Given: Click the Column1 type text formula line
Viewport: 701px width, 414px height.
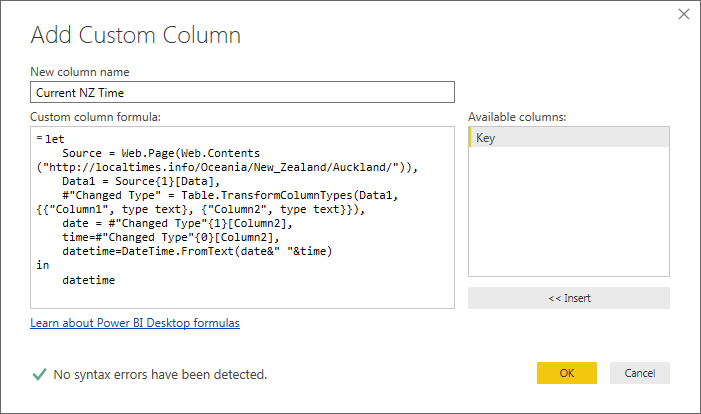Looking at the screenshot, I should [x=200, y=210].
